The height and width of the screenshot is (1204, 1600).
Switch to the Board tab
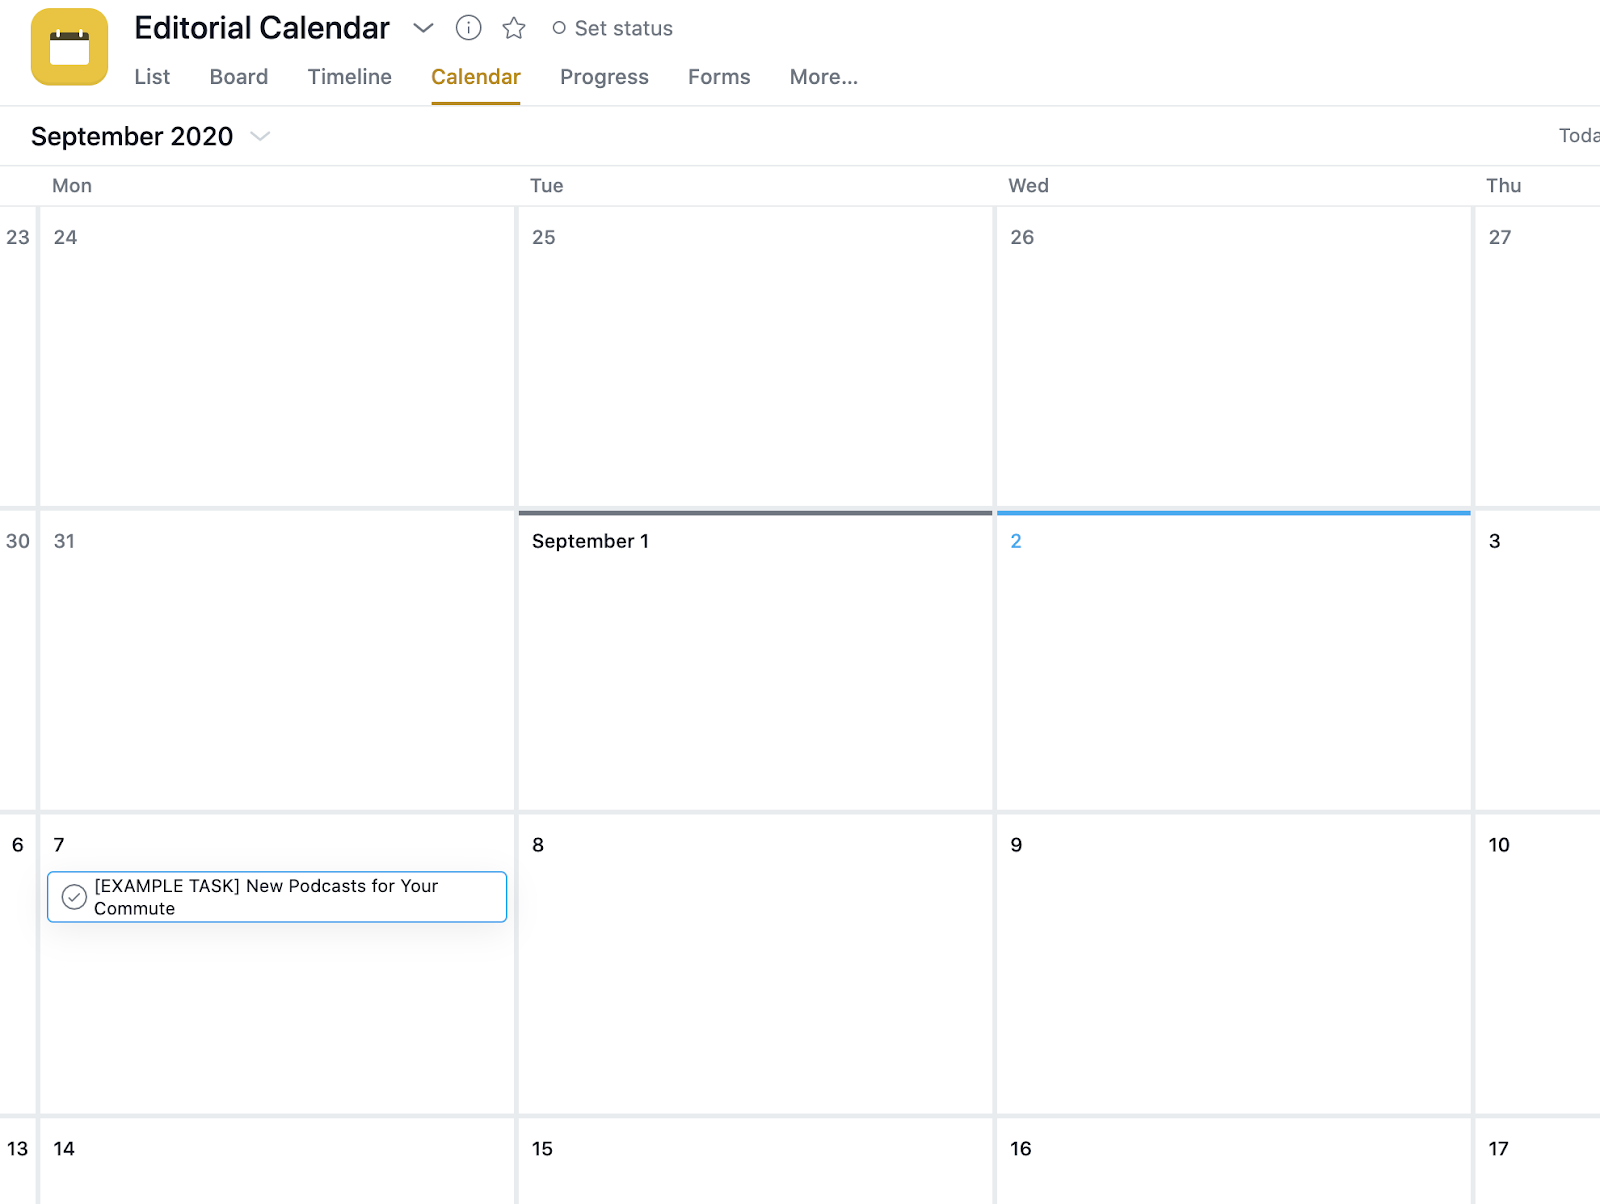(239, 77)
